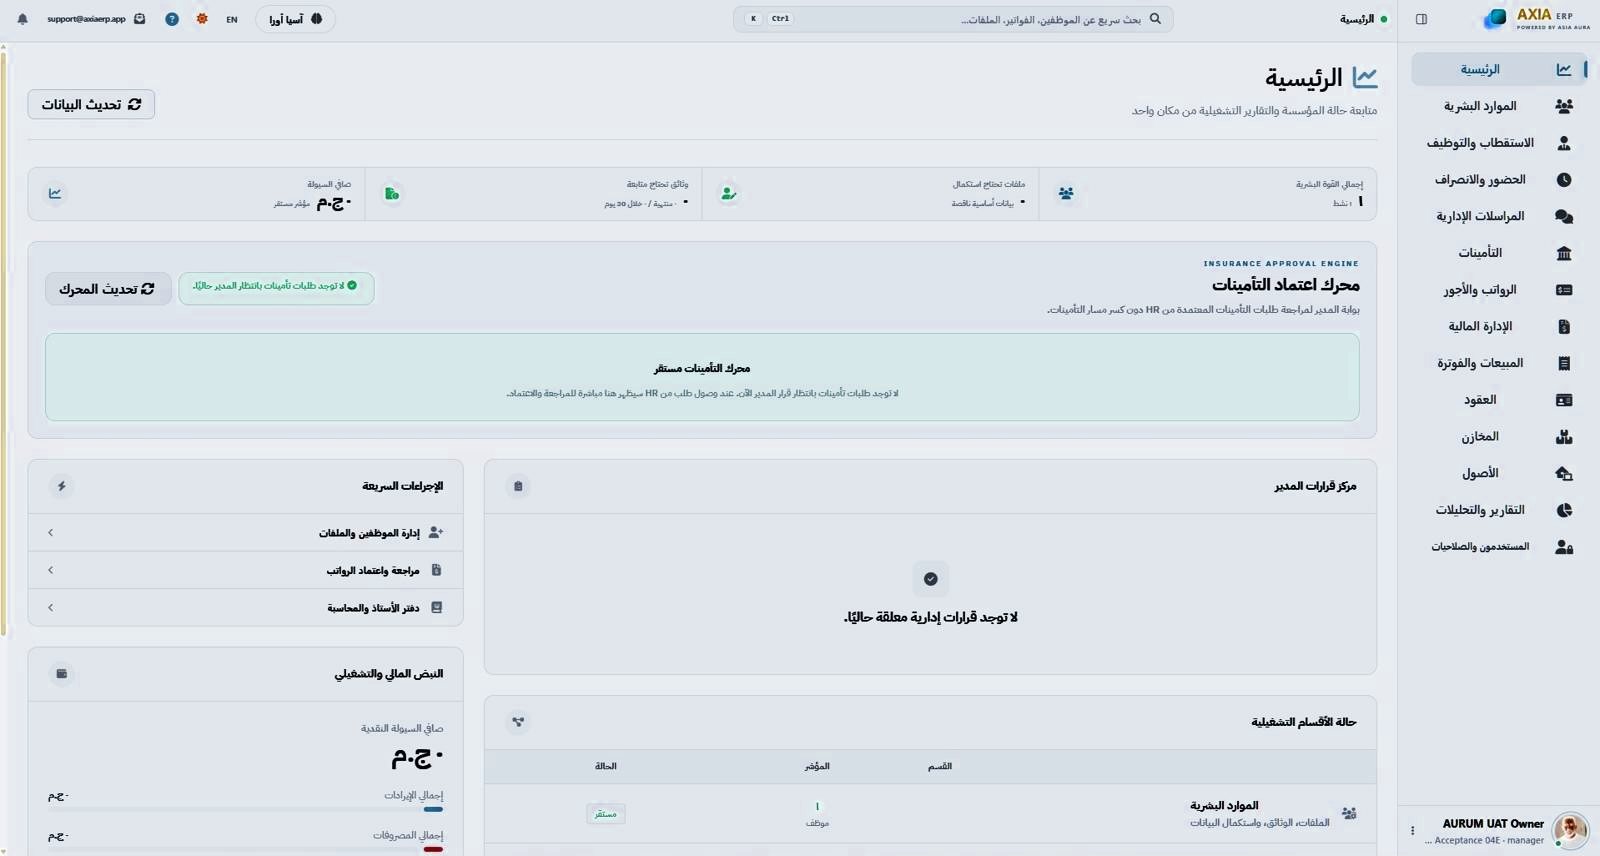Click the تحديث المحرك button
The height and width of the screenshot is (856, 1600).
pos(108,289)
